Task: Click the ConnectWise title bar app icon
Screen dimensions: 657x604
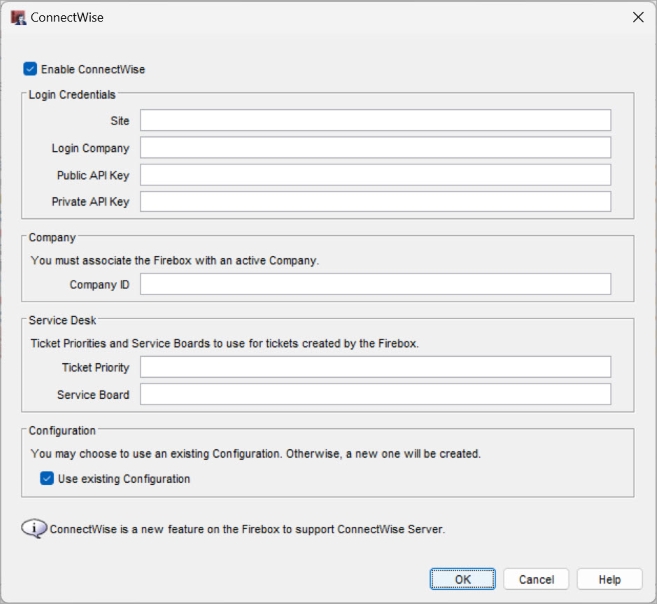Action: [x=18, y=18]
